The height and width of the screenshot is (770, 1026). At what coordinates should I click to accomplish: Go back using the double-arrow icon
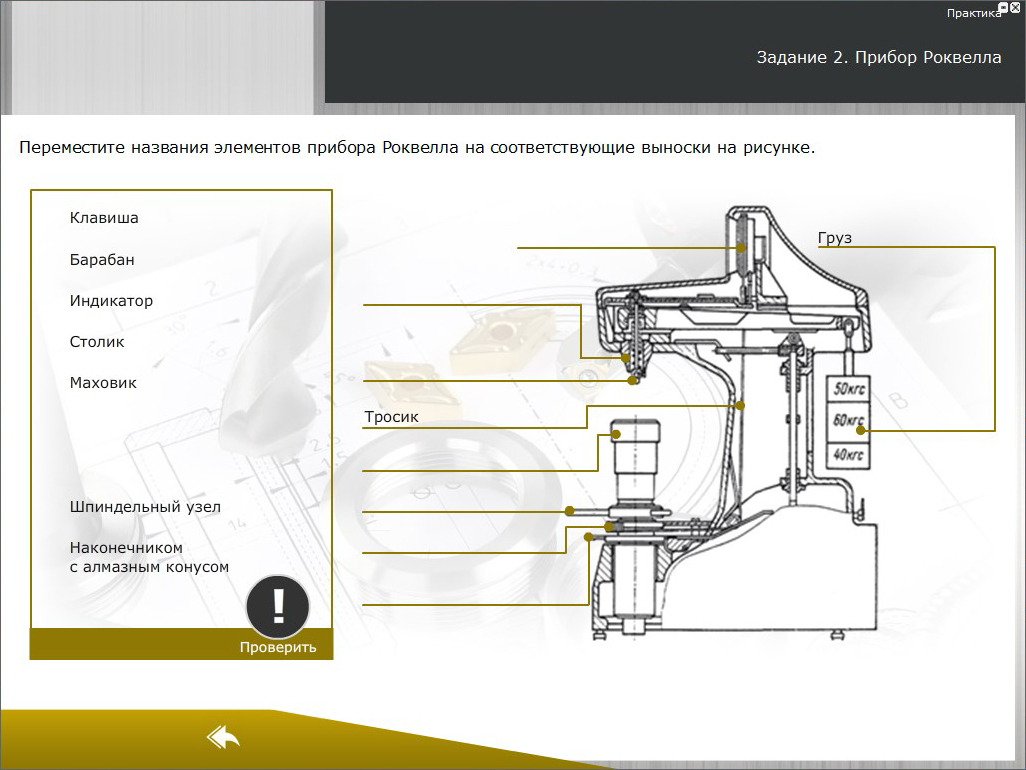point(223,738)
